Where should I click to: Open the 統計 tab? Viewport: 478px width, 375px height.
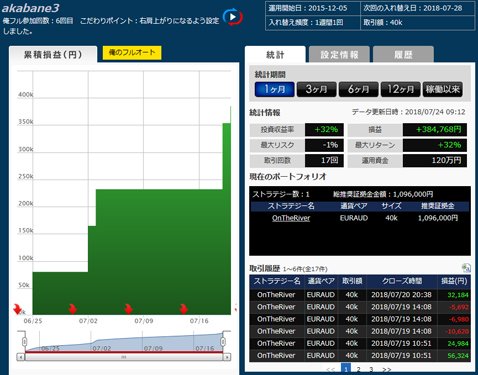click(275, 54)
